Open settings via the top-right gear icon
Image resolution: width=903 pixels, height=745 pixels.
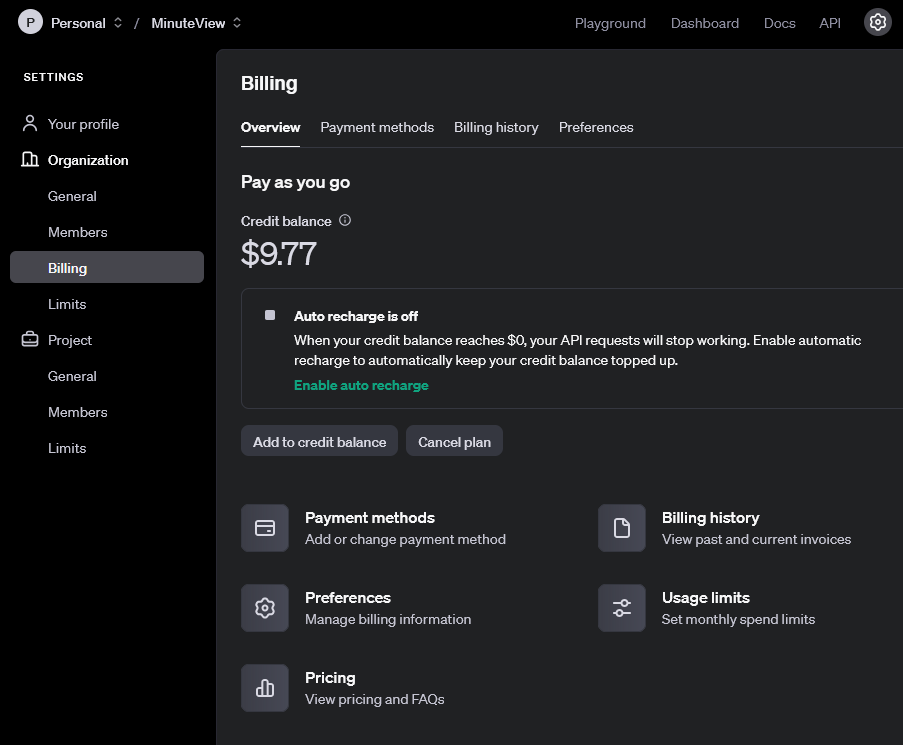877,21
